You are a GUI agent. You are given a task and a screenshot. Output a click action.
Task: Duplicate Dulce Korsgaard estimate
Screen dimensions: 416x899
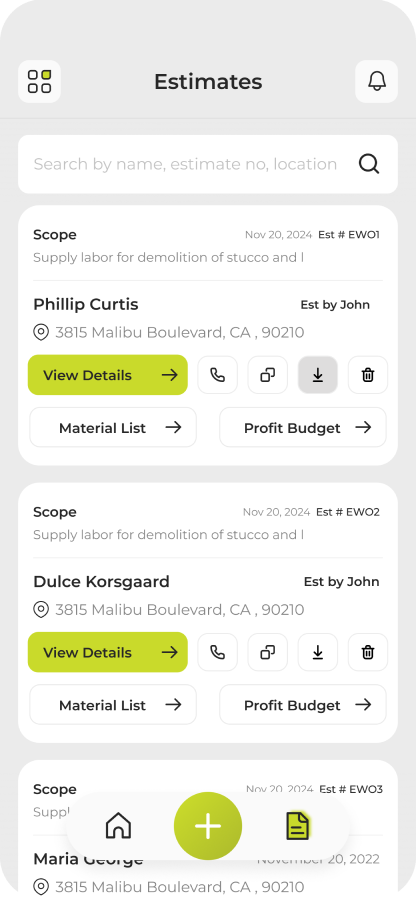[268, 652]
